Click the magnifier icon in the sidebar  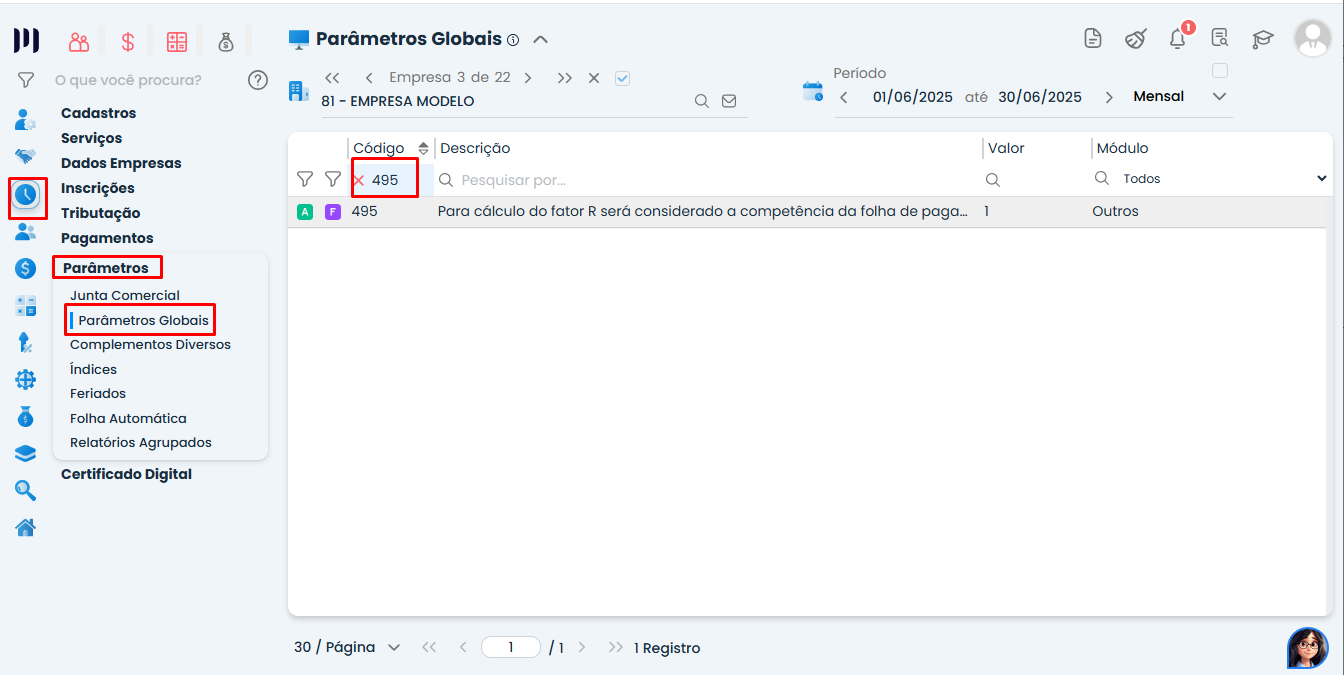[25, 490]
